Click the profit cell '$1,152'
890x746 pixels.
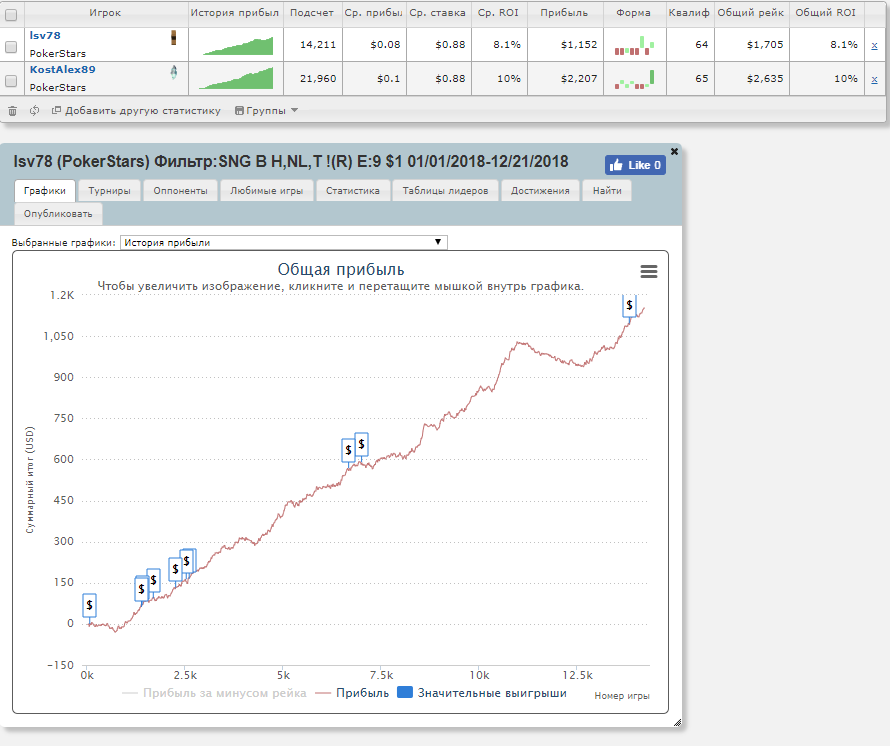tap(579, 44)
